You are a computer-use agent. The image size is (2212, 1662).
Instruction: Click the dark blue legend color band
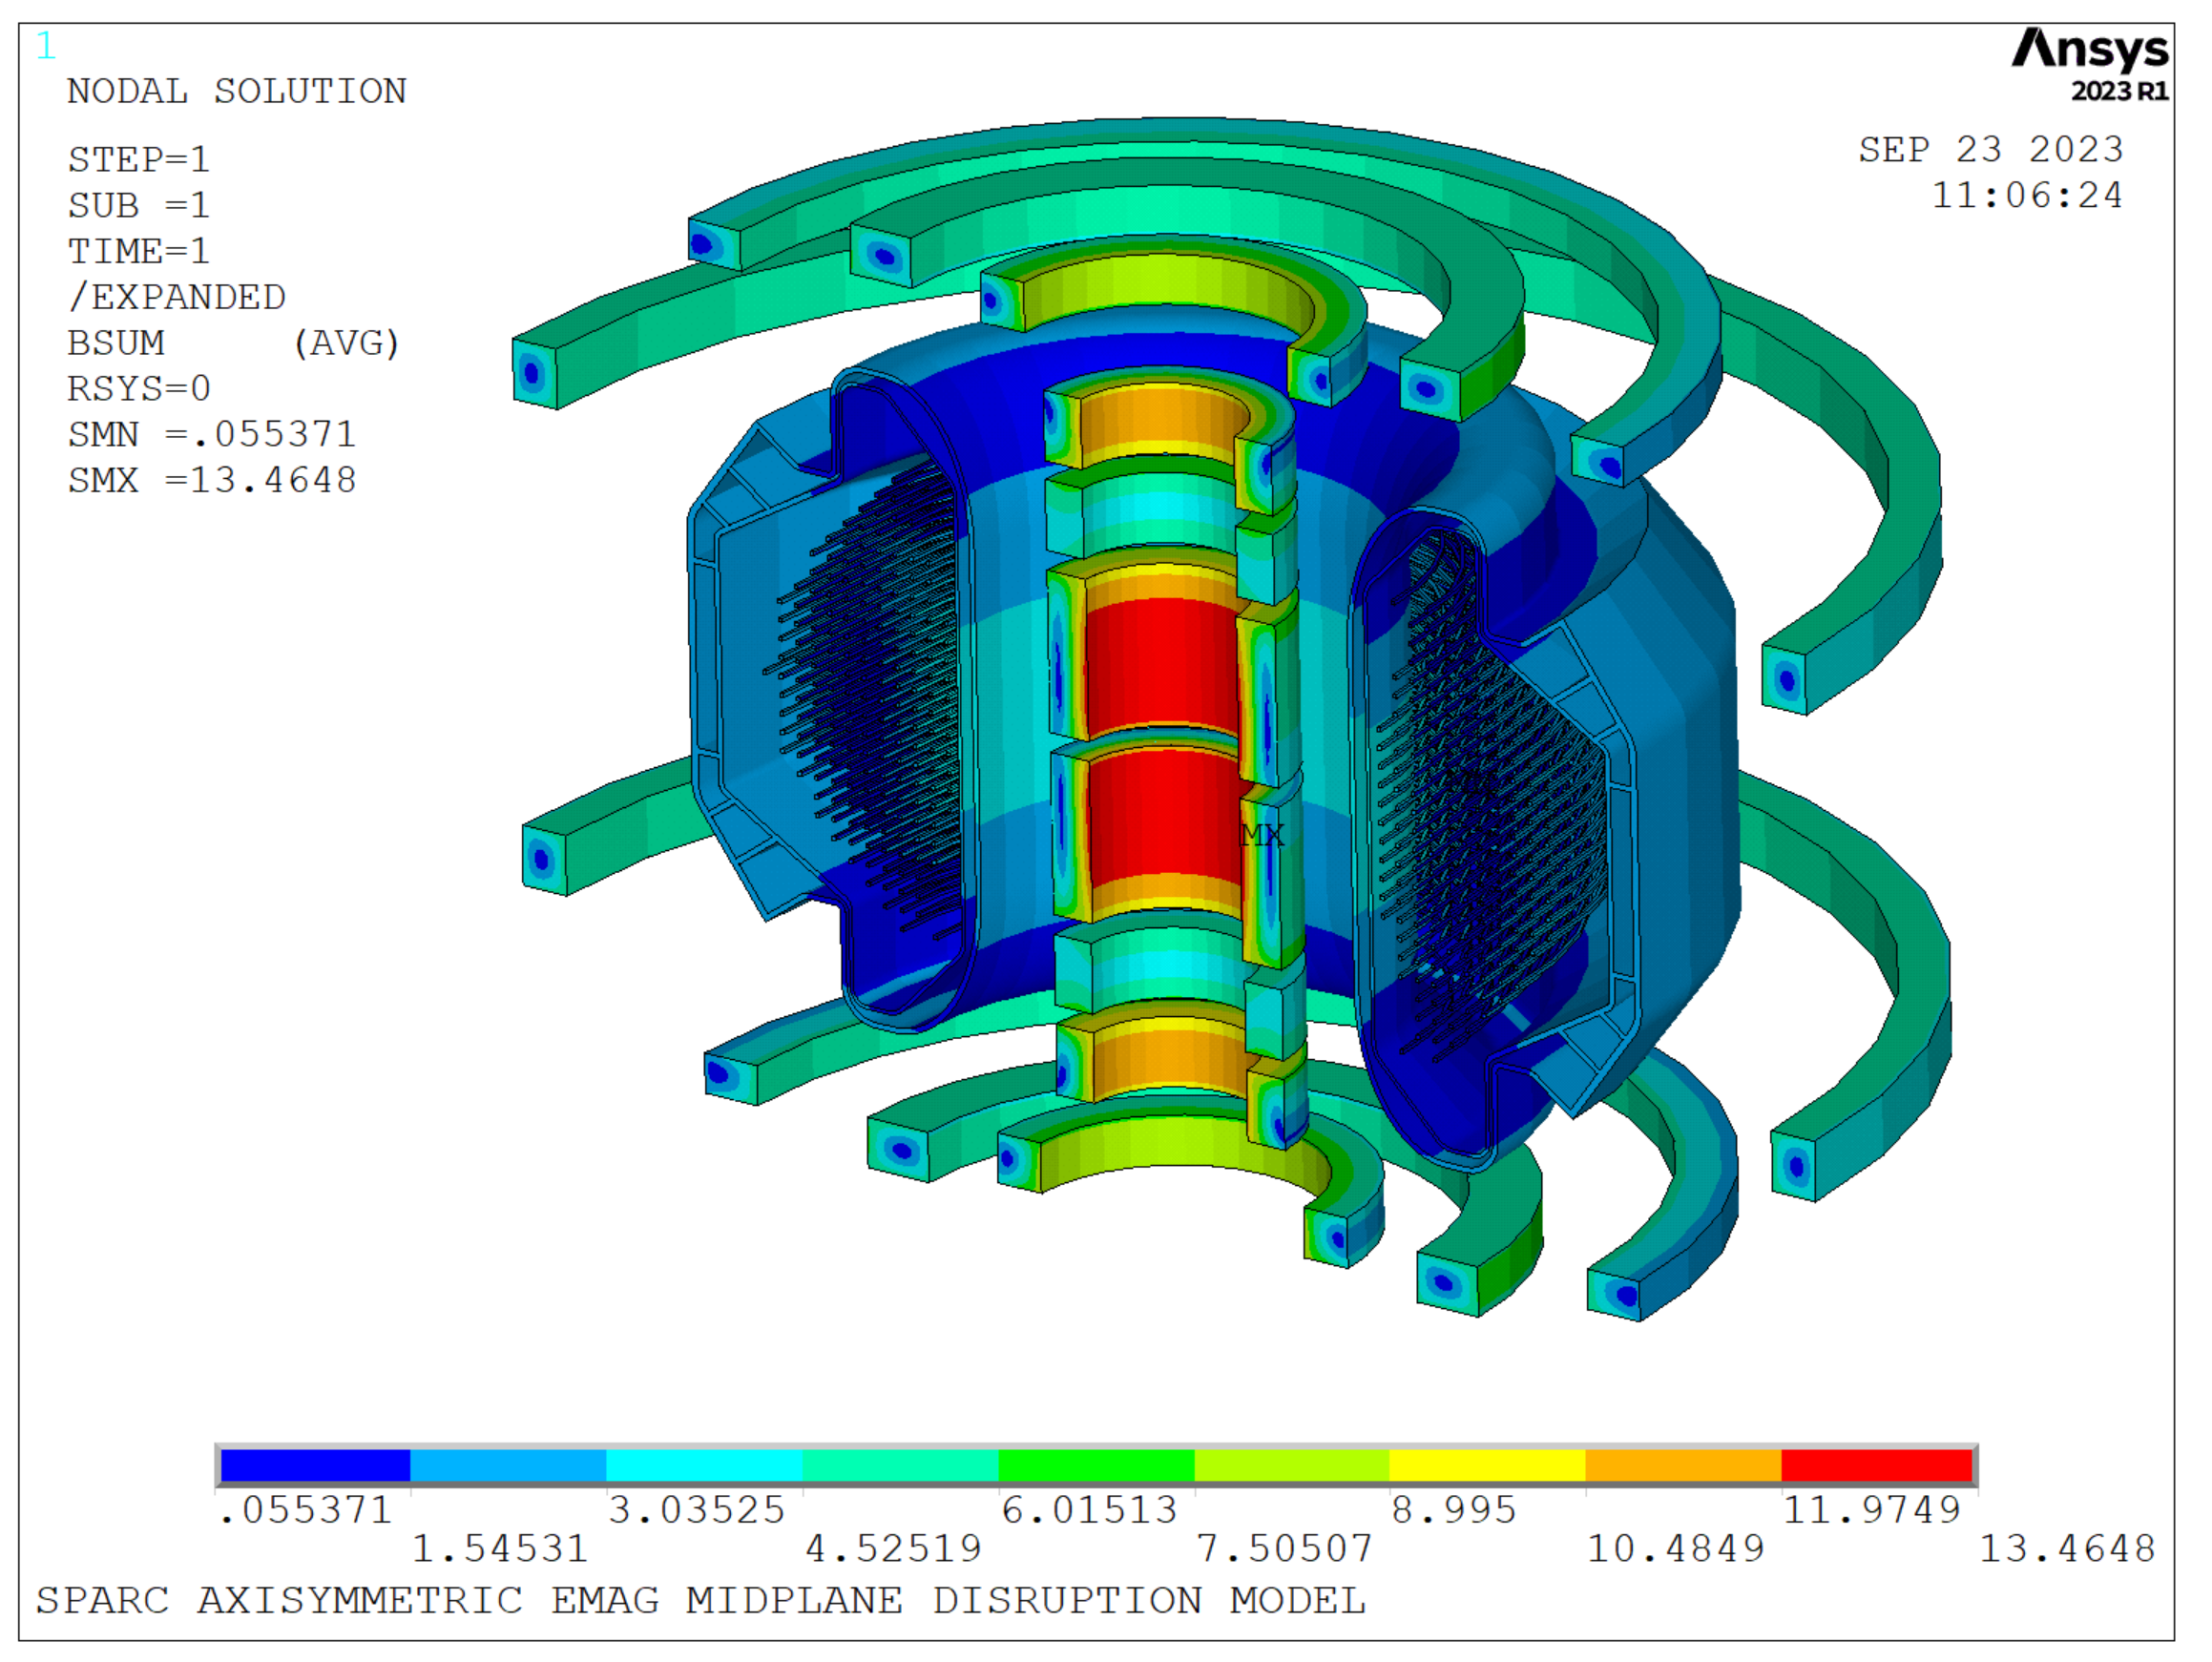[x=315, y=1466]
